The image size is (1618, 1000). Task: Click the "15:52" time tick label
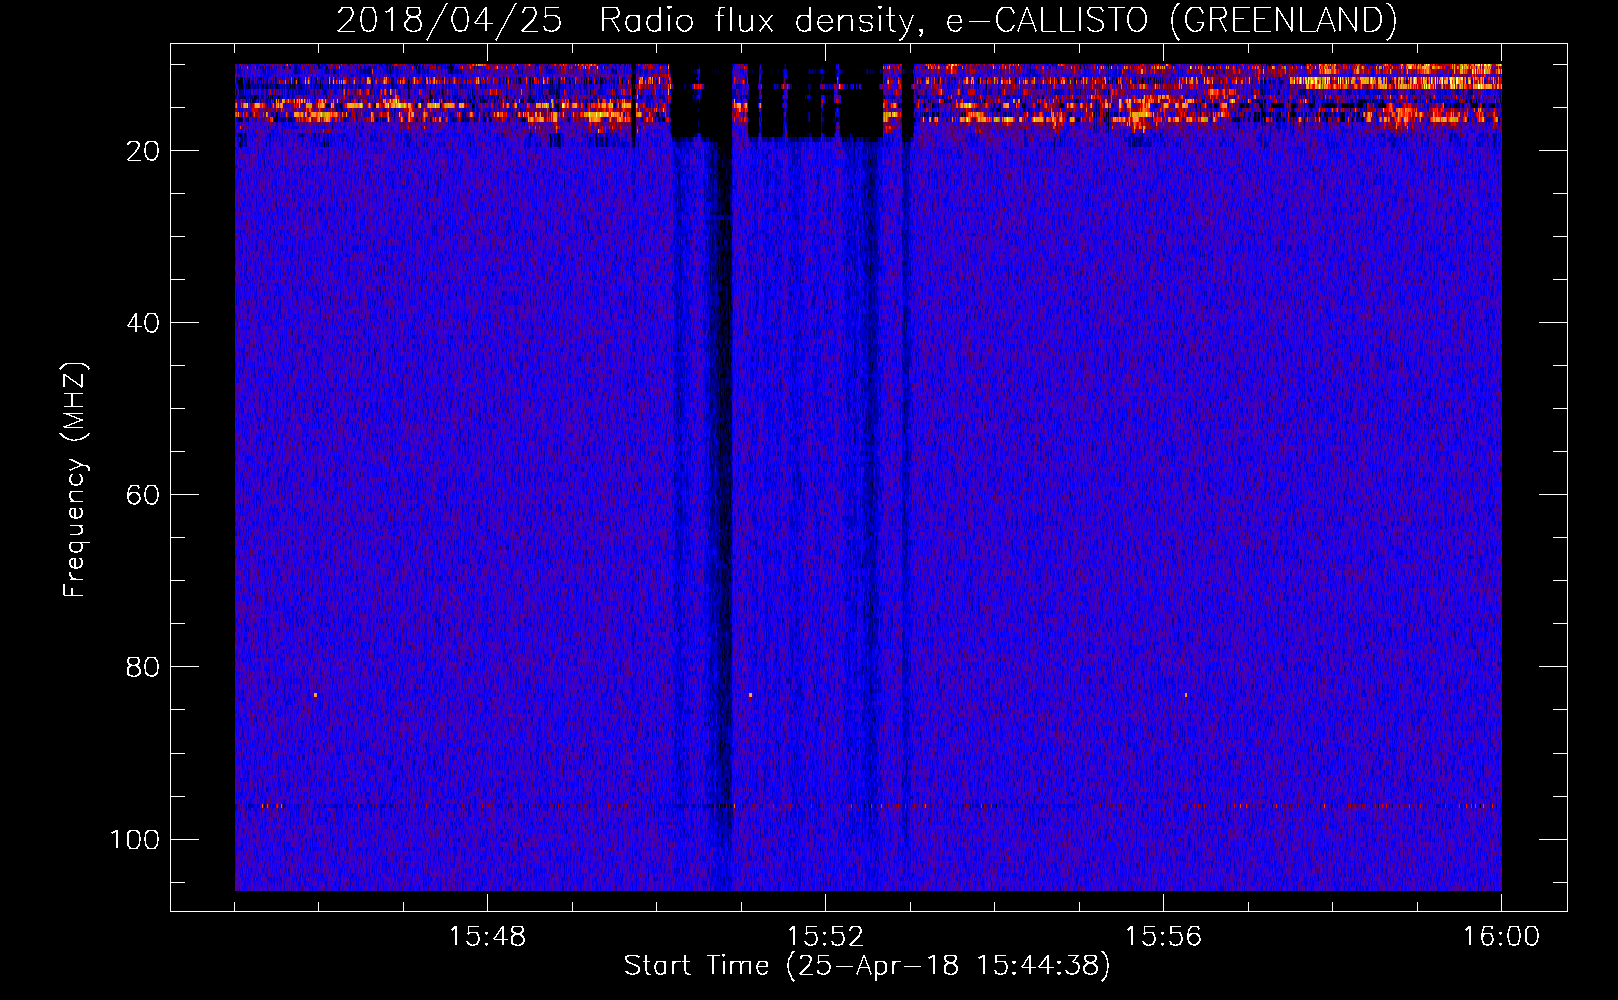pos(825,937)
